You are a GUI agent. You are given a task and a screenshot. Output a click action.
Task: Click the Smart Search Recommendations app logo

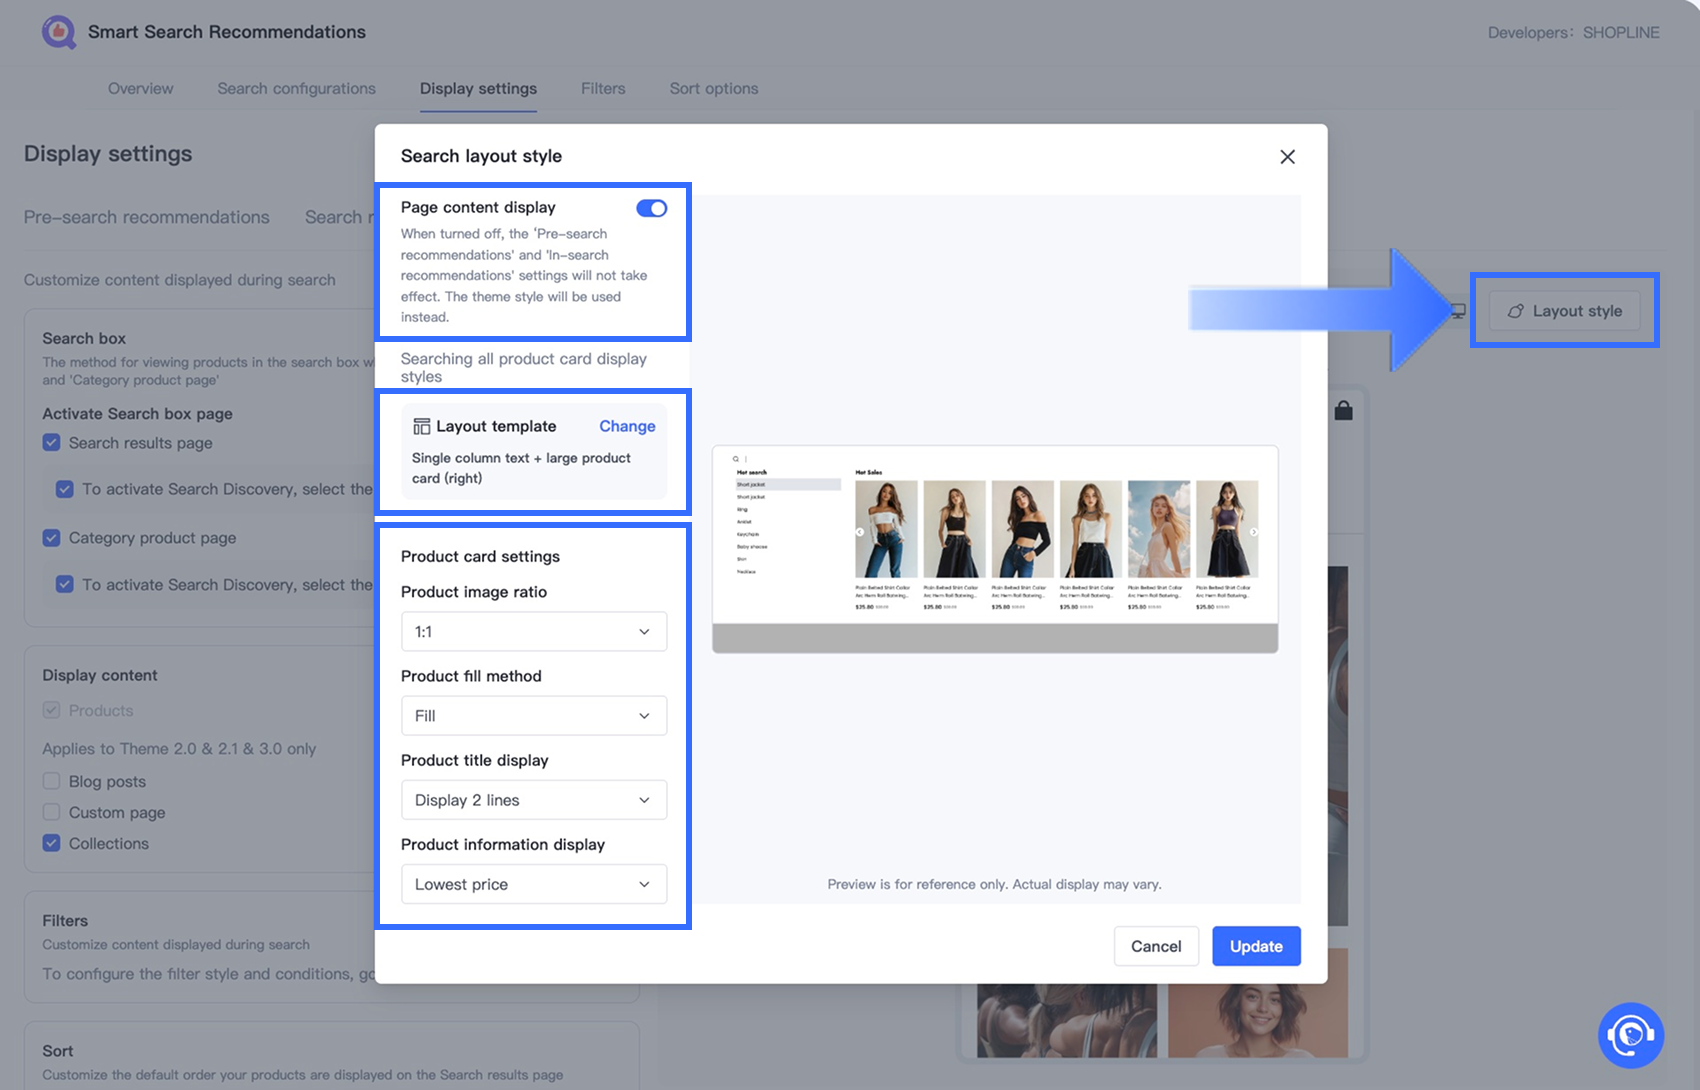(x=59, y=32)
